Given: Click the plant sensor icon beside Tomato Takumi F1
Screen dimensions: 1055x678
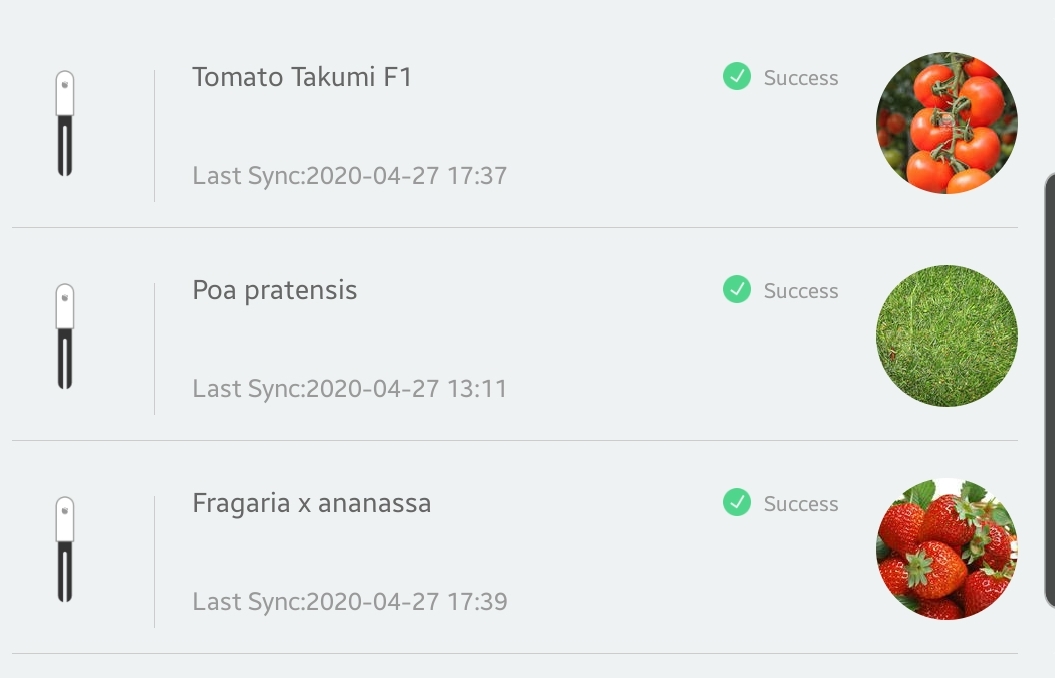Looking at the screenshot, I should pos(65,124).
